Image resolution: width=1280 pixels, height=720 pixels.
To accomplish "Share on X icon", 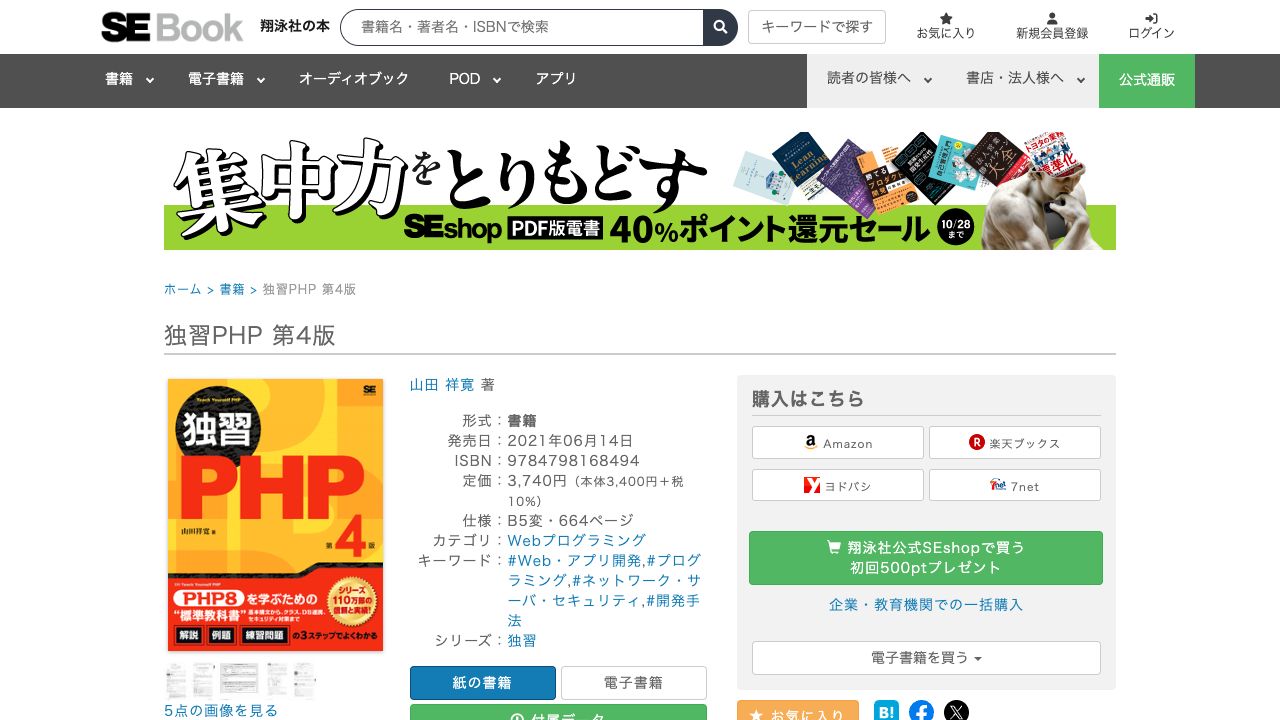I will tap(956, 712).
